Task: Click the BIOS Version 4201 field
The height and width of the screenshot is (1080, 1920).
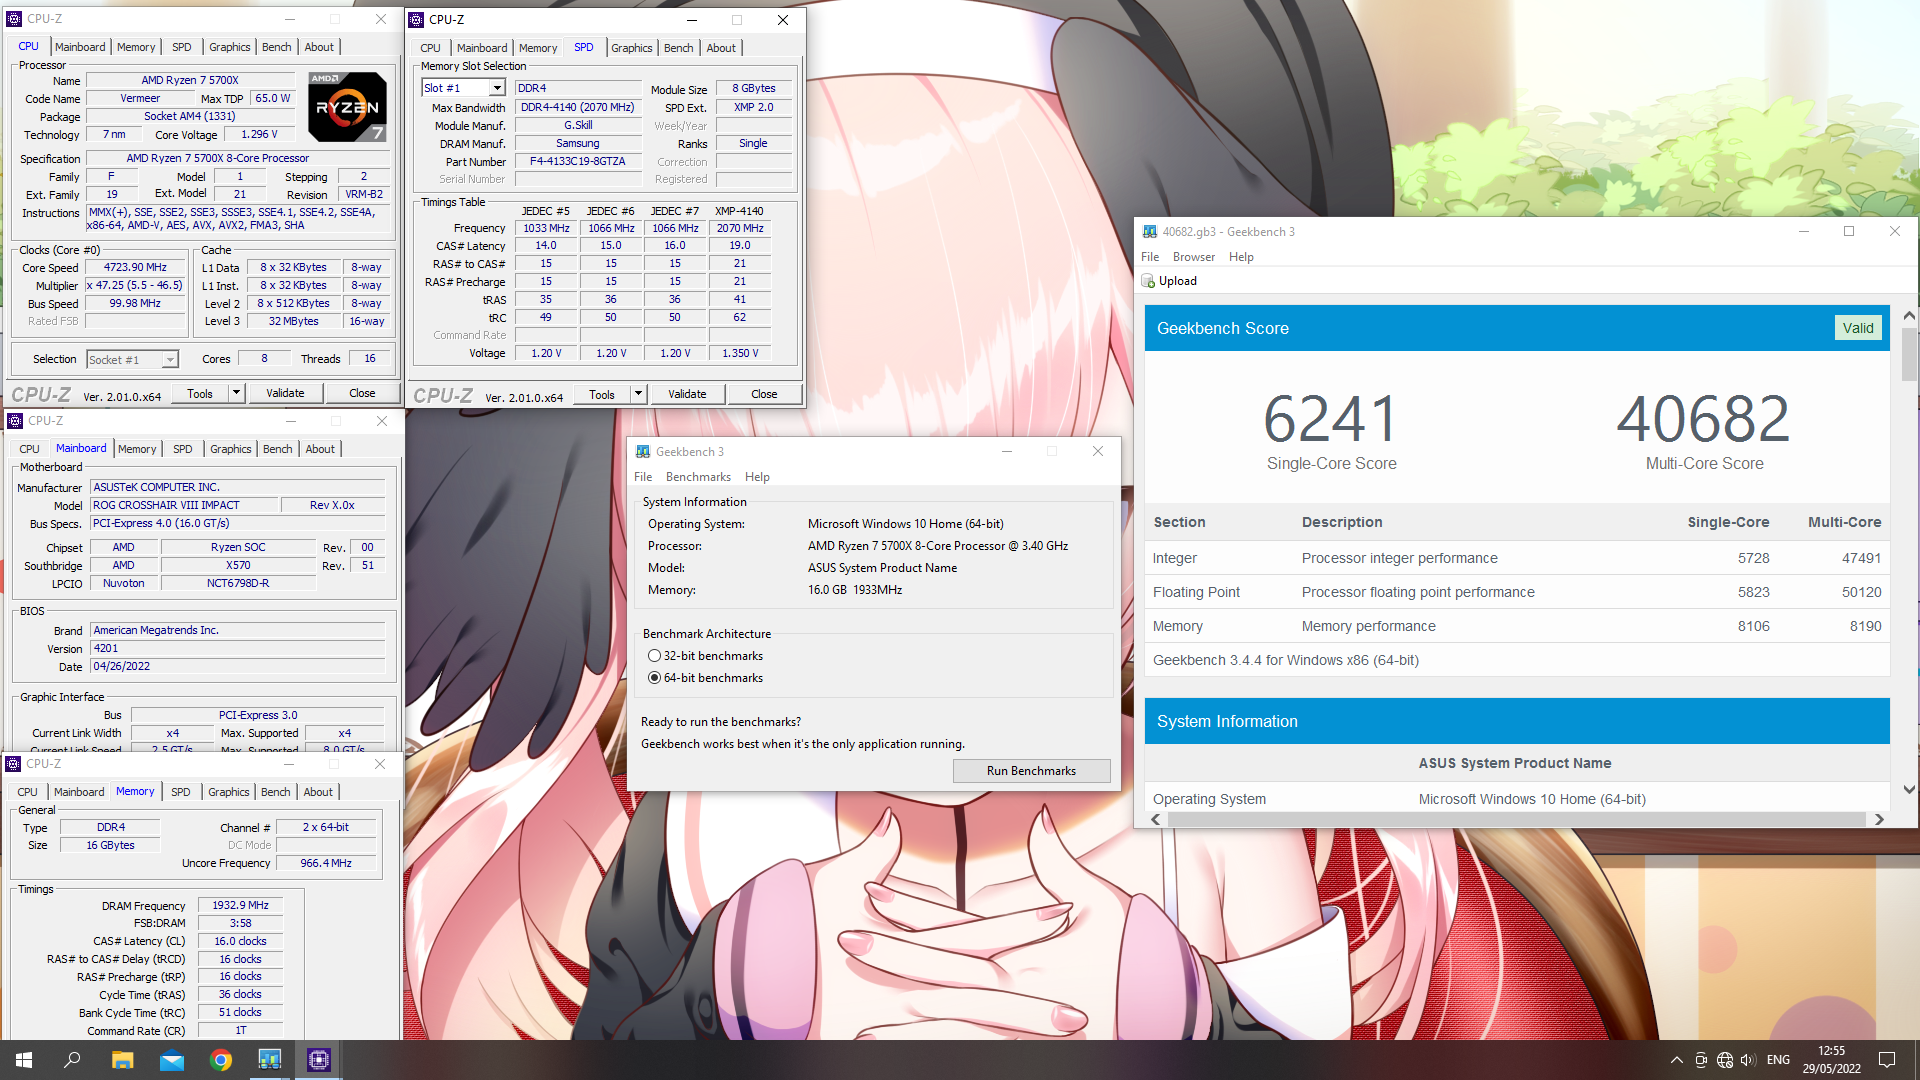Action: [237, 648]
